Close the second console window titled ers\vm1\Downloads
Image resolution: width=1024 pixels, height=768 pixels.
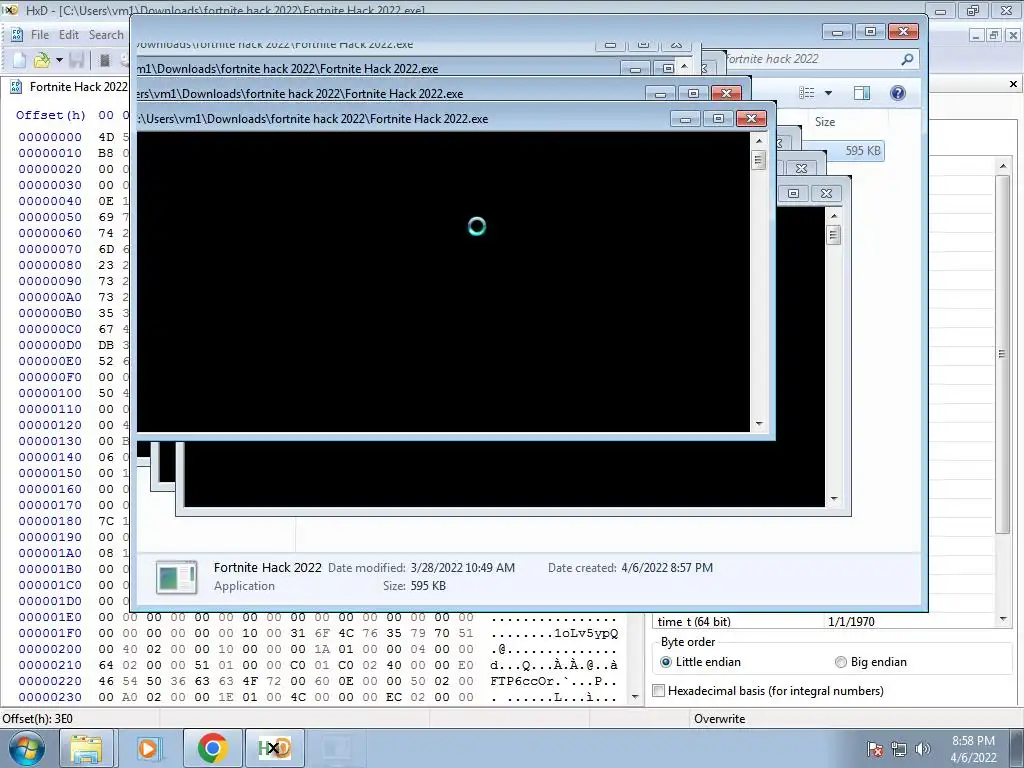pos(726,93)
